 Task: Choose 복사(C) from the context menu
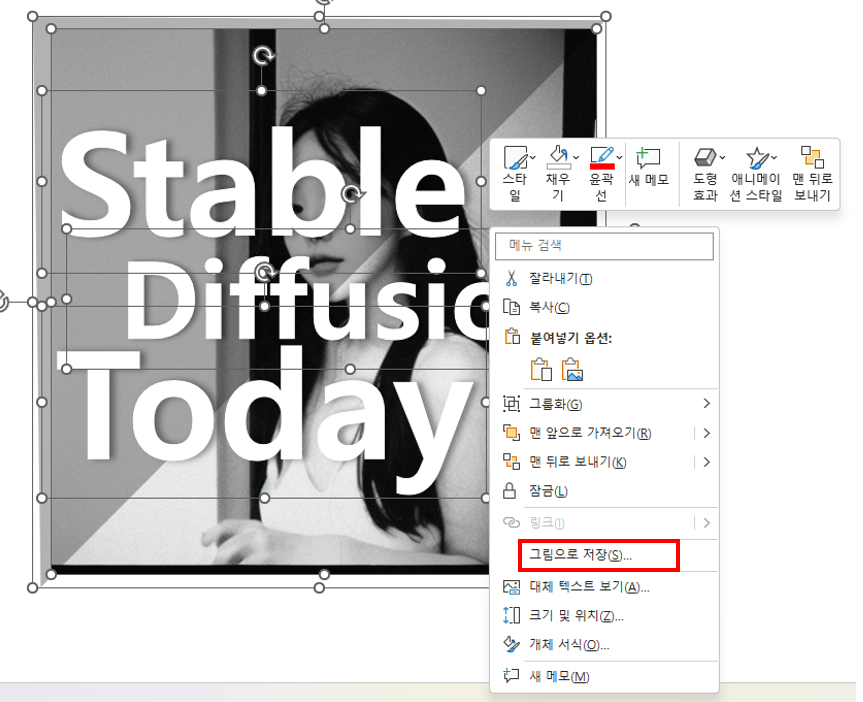pos(604,307)
